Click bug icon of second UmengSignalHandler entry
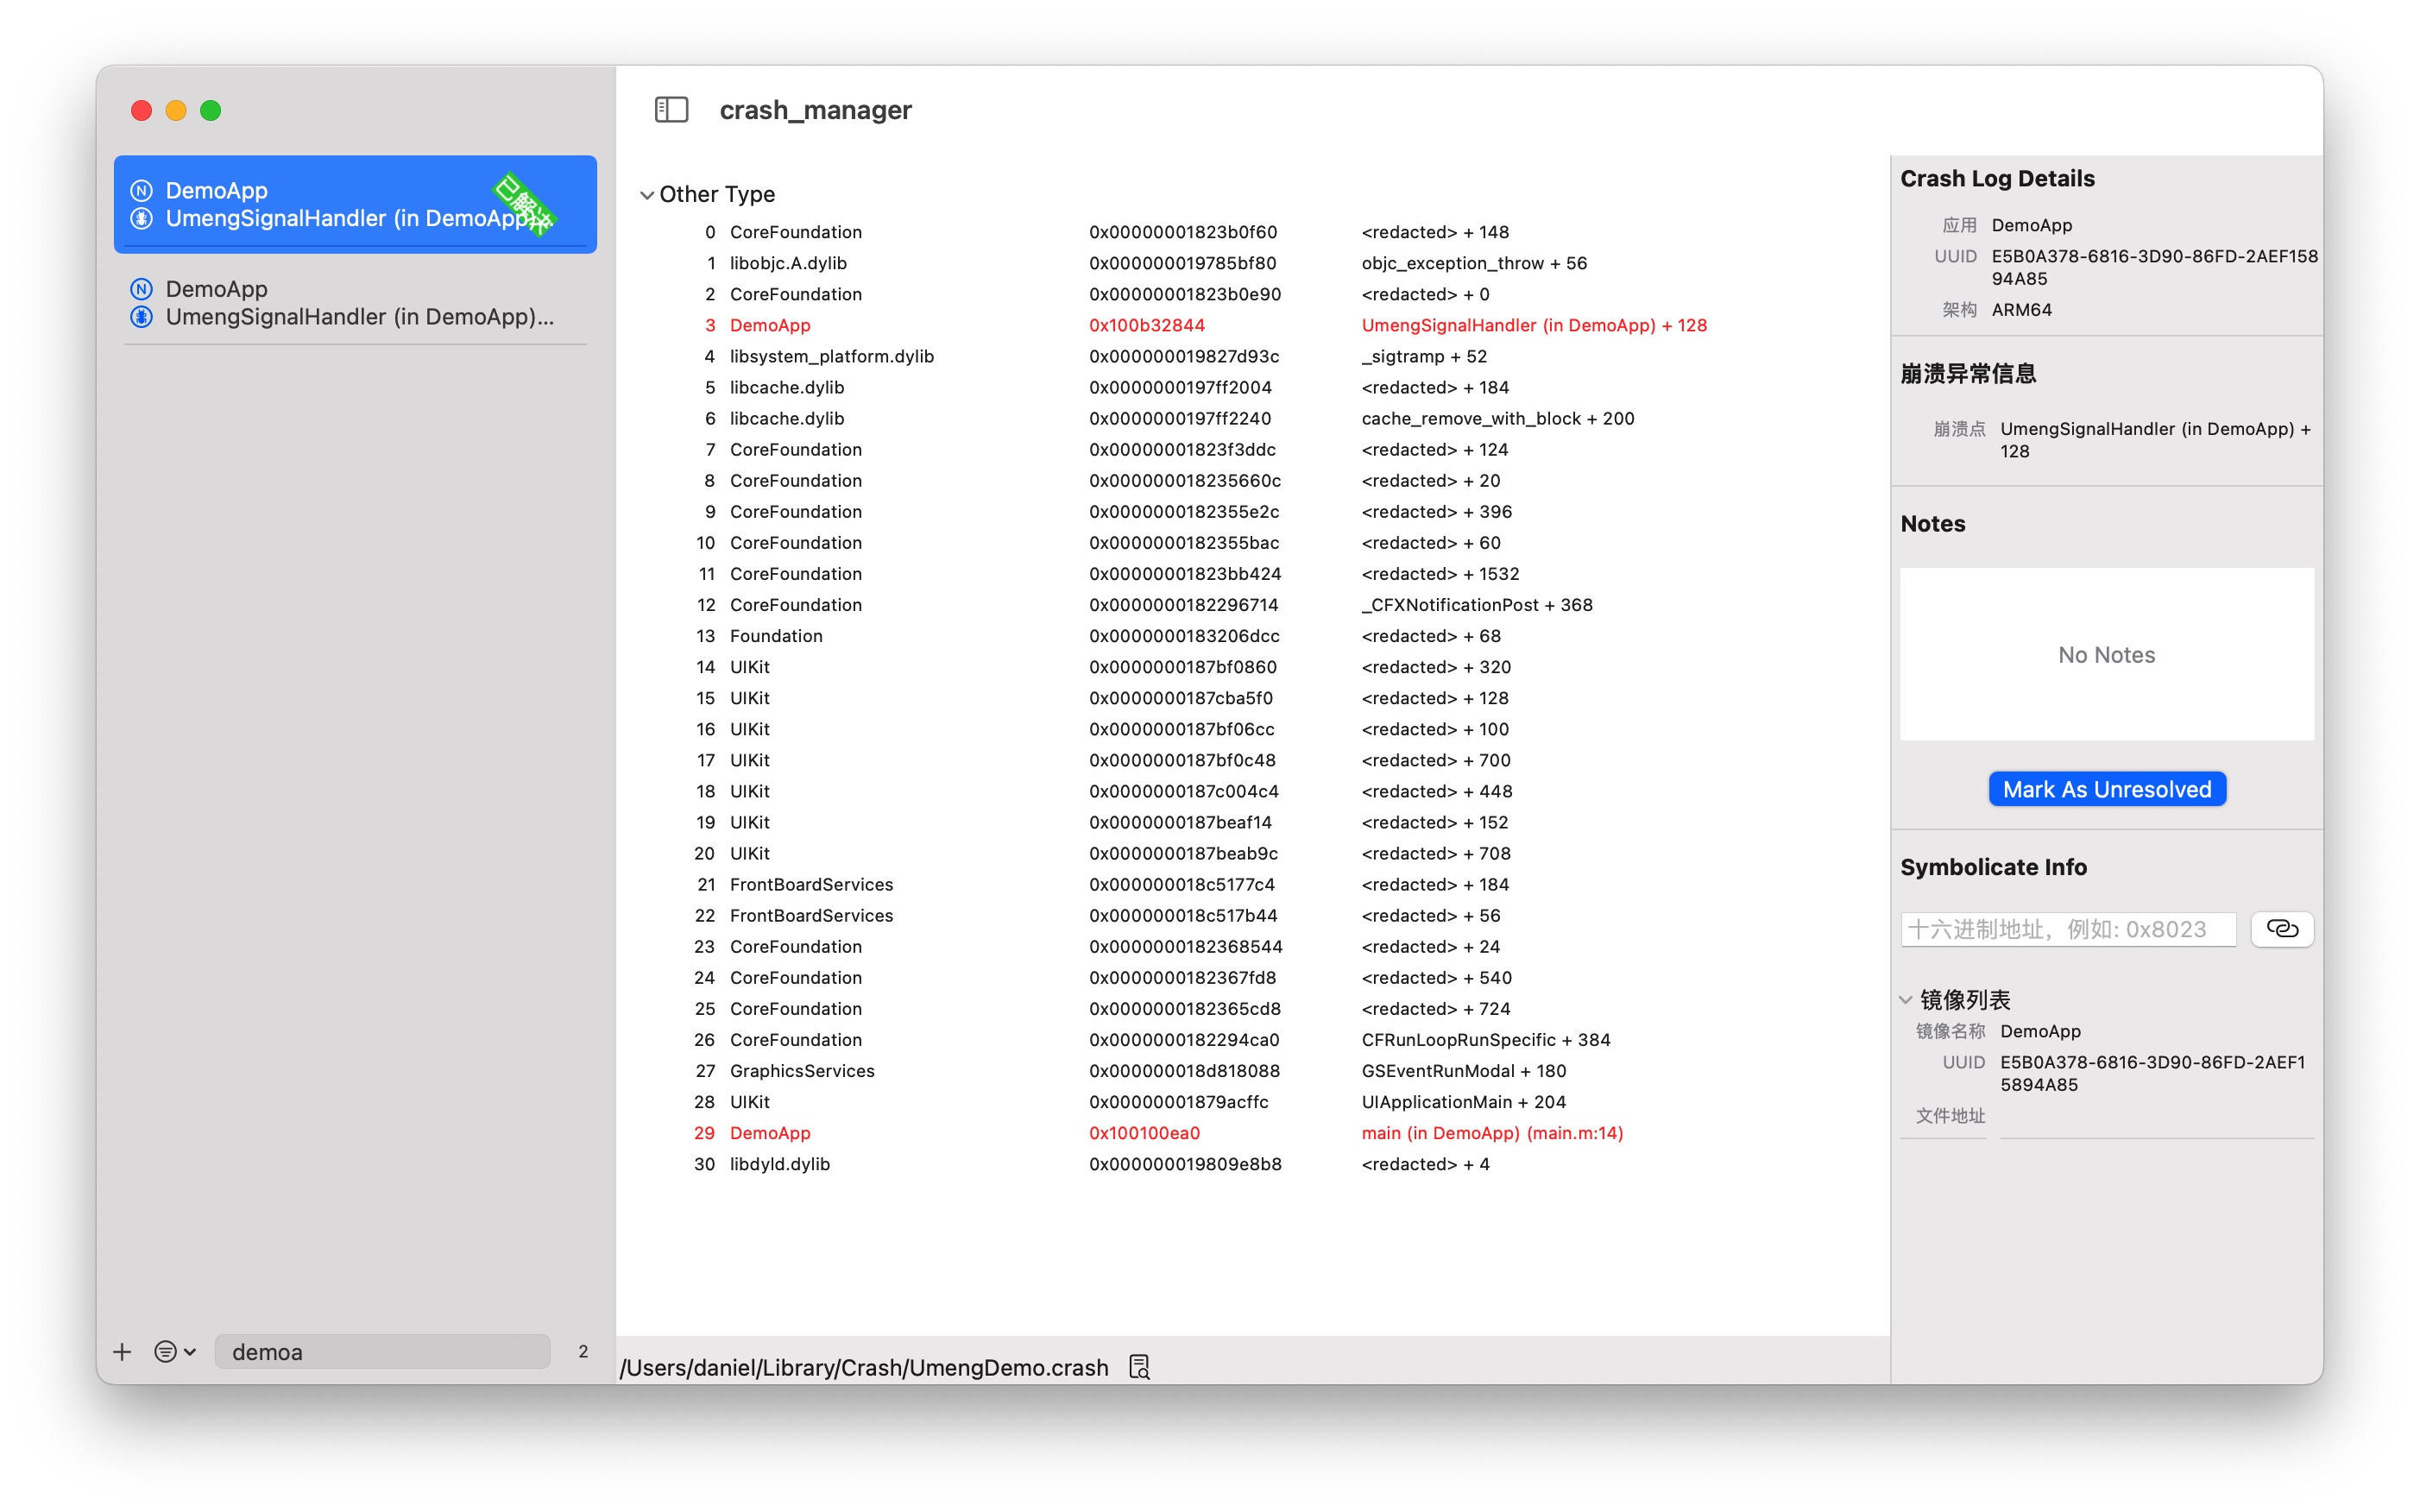Viewport: 2420px width, 1512px height. pyautogui.click(x=142, y=317)
